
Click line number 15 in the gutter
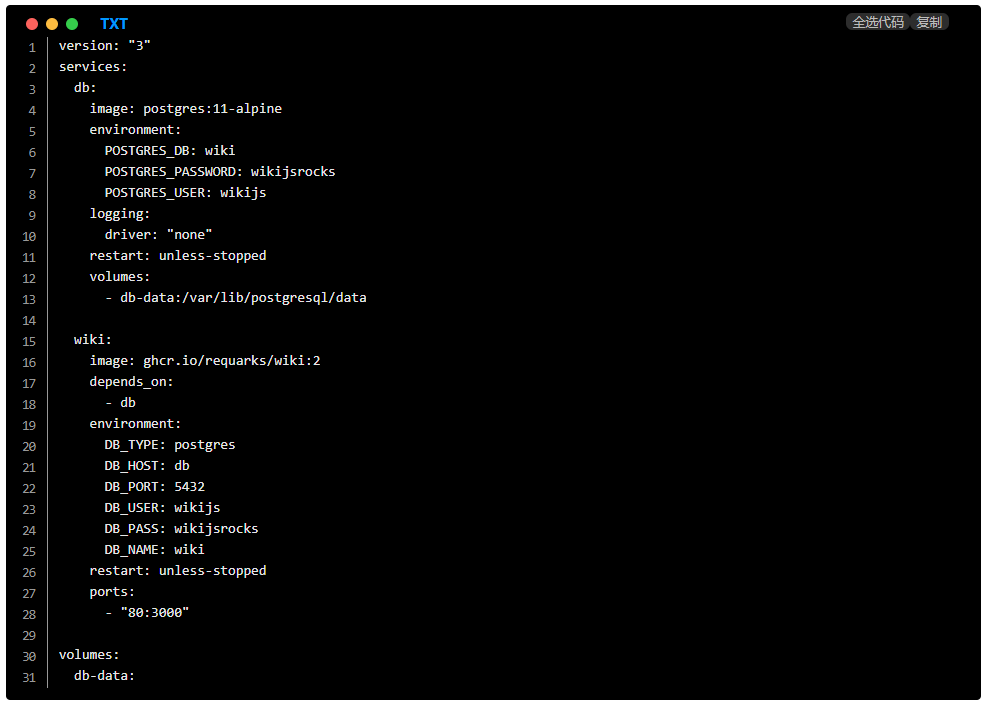coord(29,341)
